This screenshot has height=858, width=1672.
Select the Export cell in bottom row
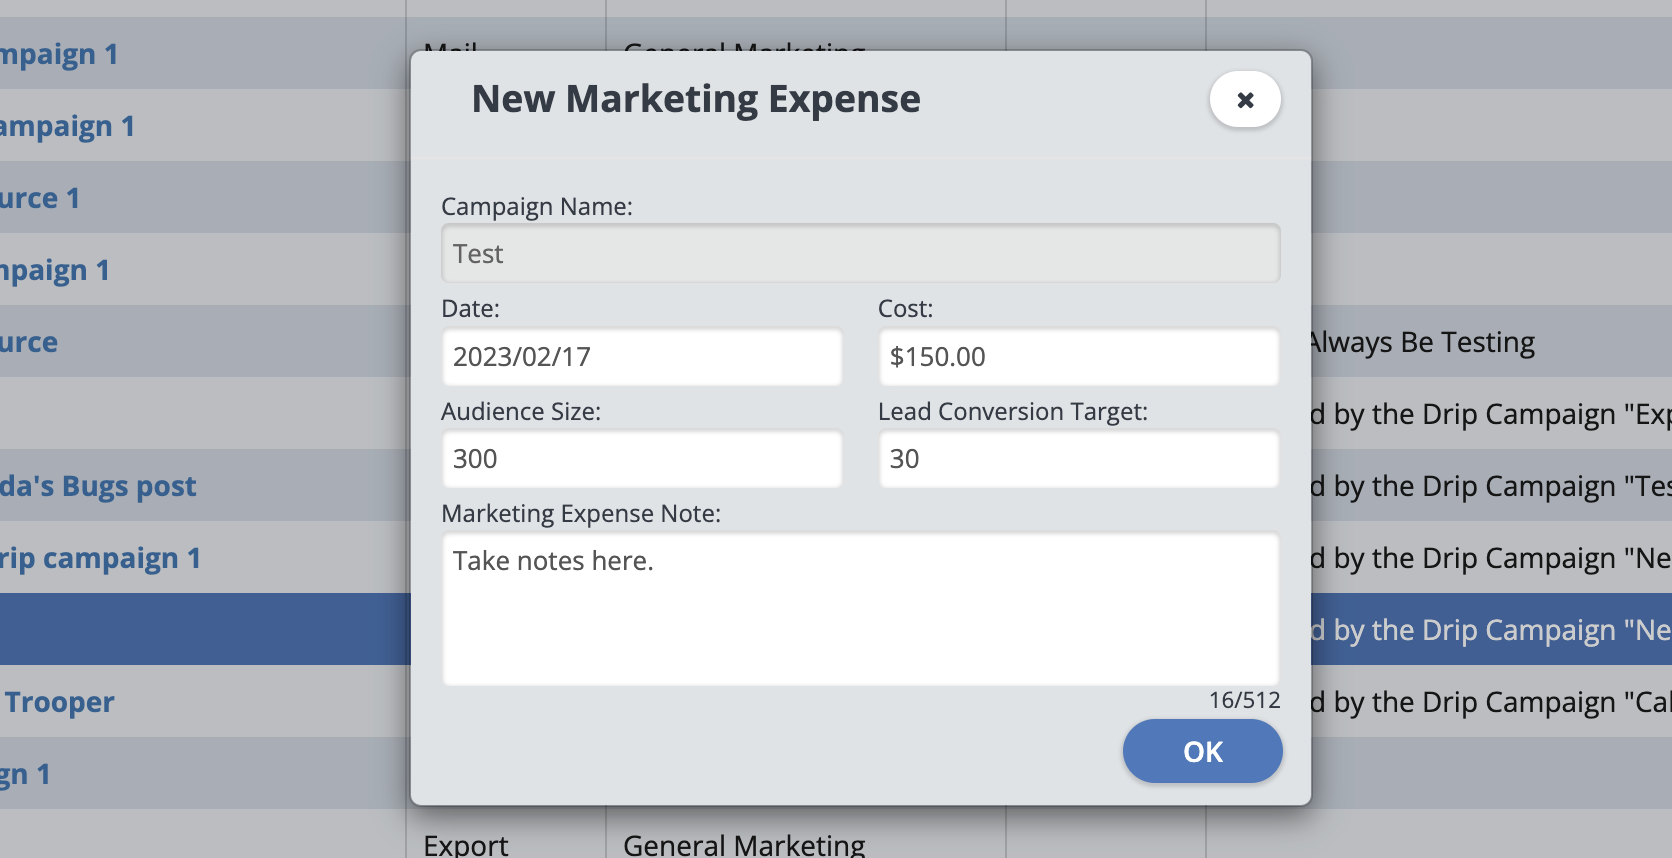click(466, 845)
